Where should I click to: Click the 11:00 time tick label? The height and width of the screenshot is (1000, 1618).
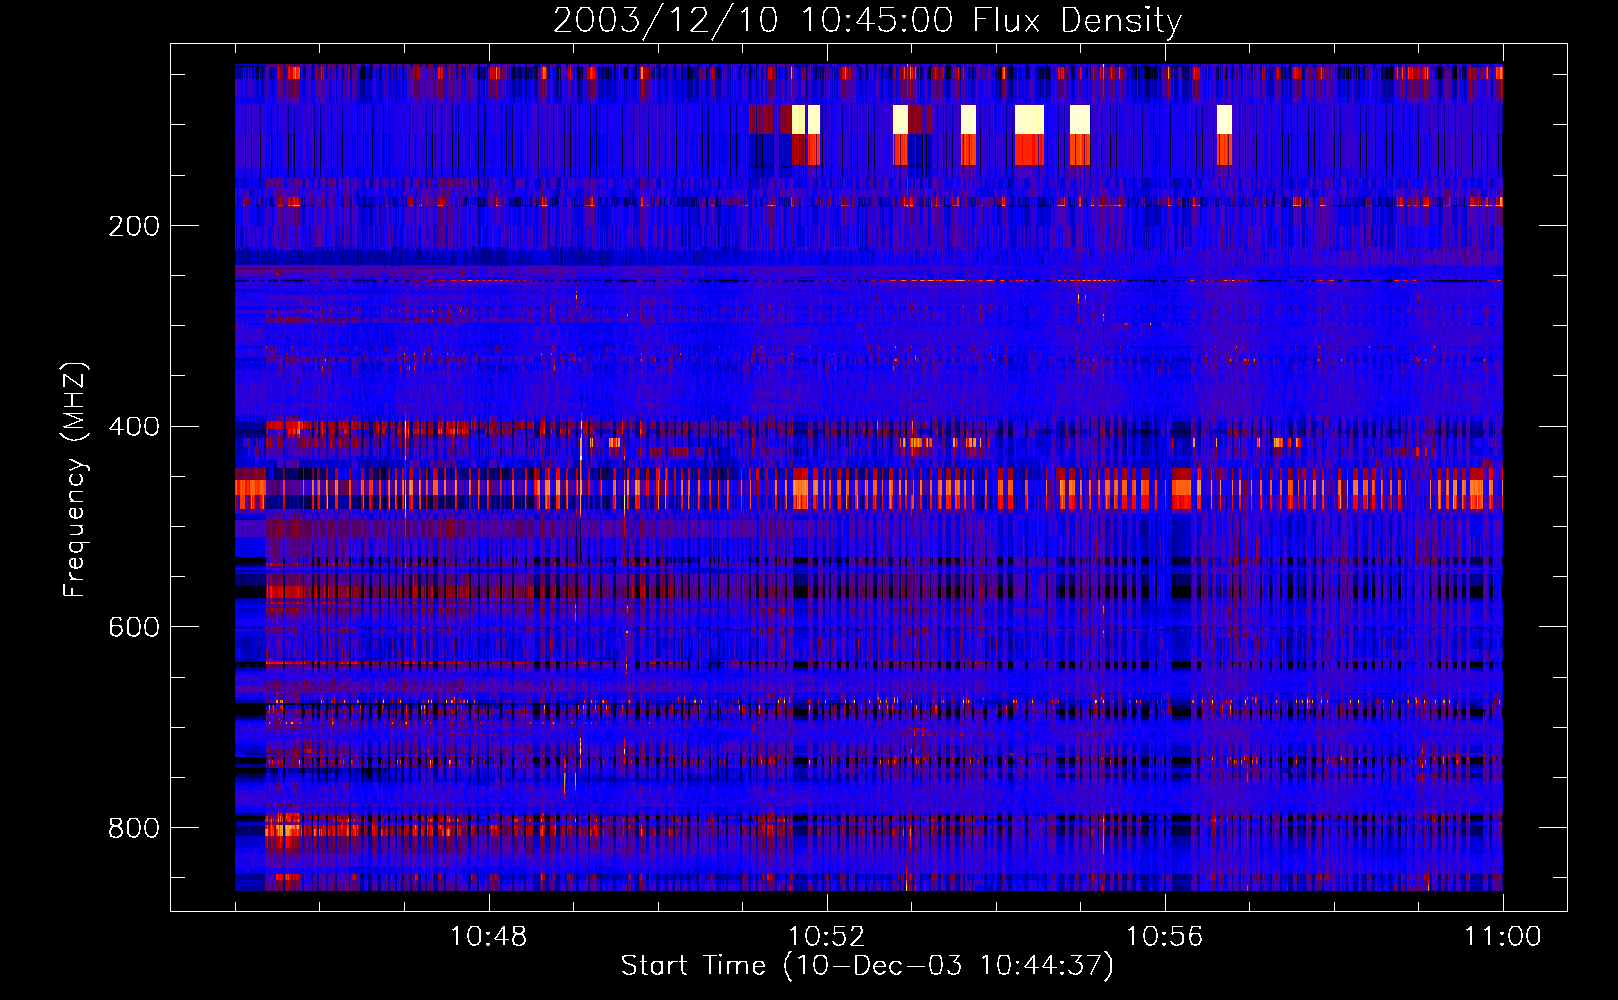click(1502, 937)
